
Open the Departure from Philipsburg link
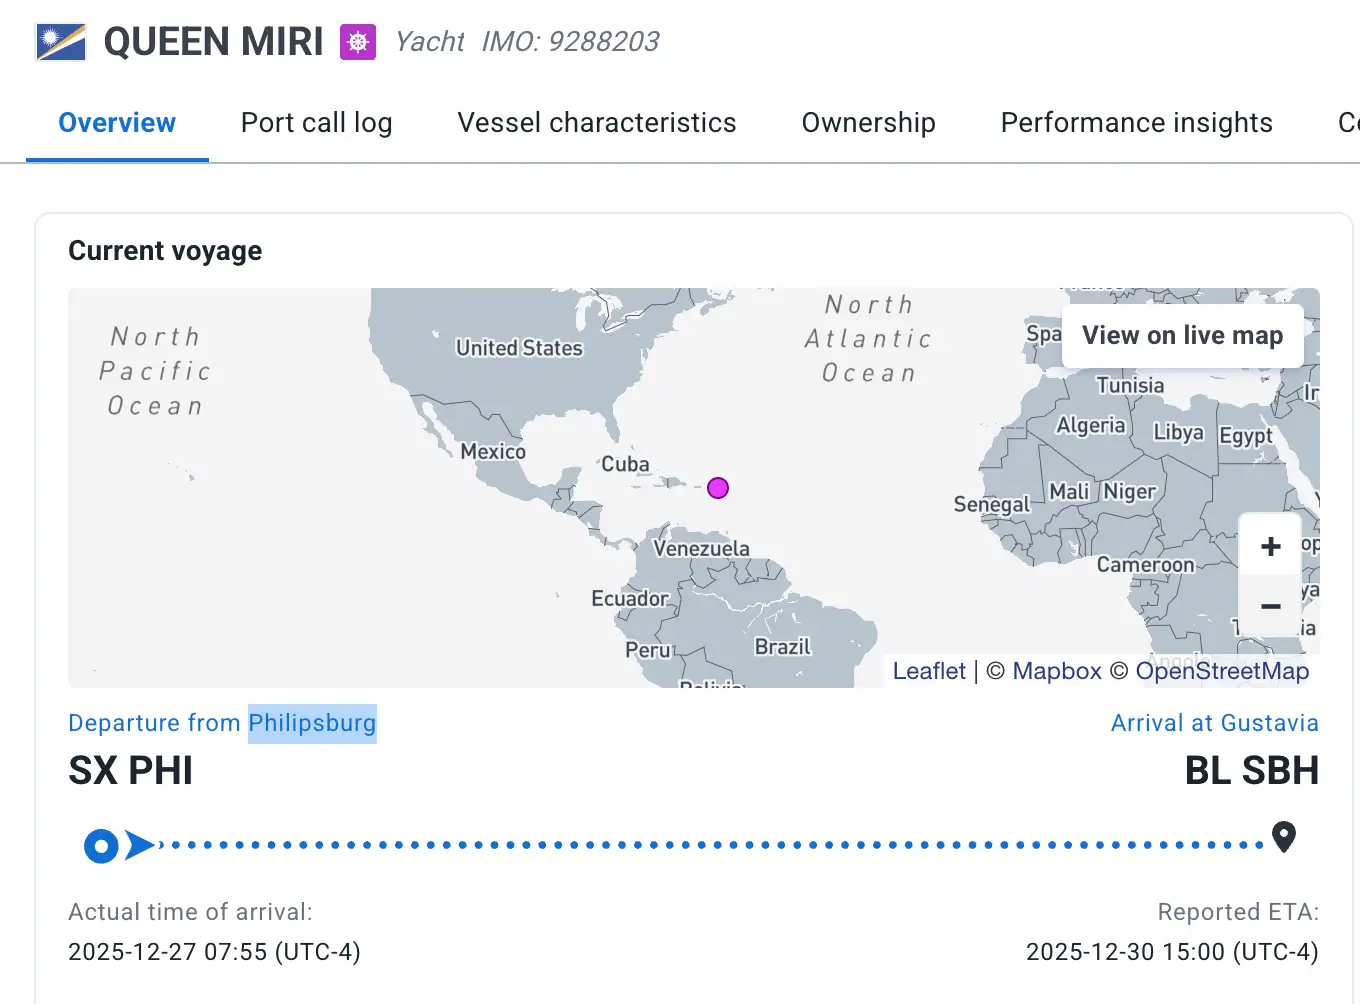(x=222, y=723)
